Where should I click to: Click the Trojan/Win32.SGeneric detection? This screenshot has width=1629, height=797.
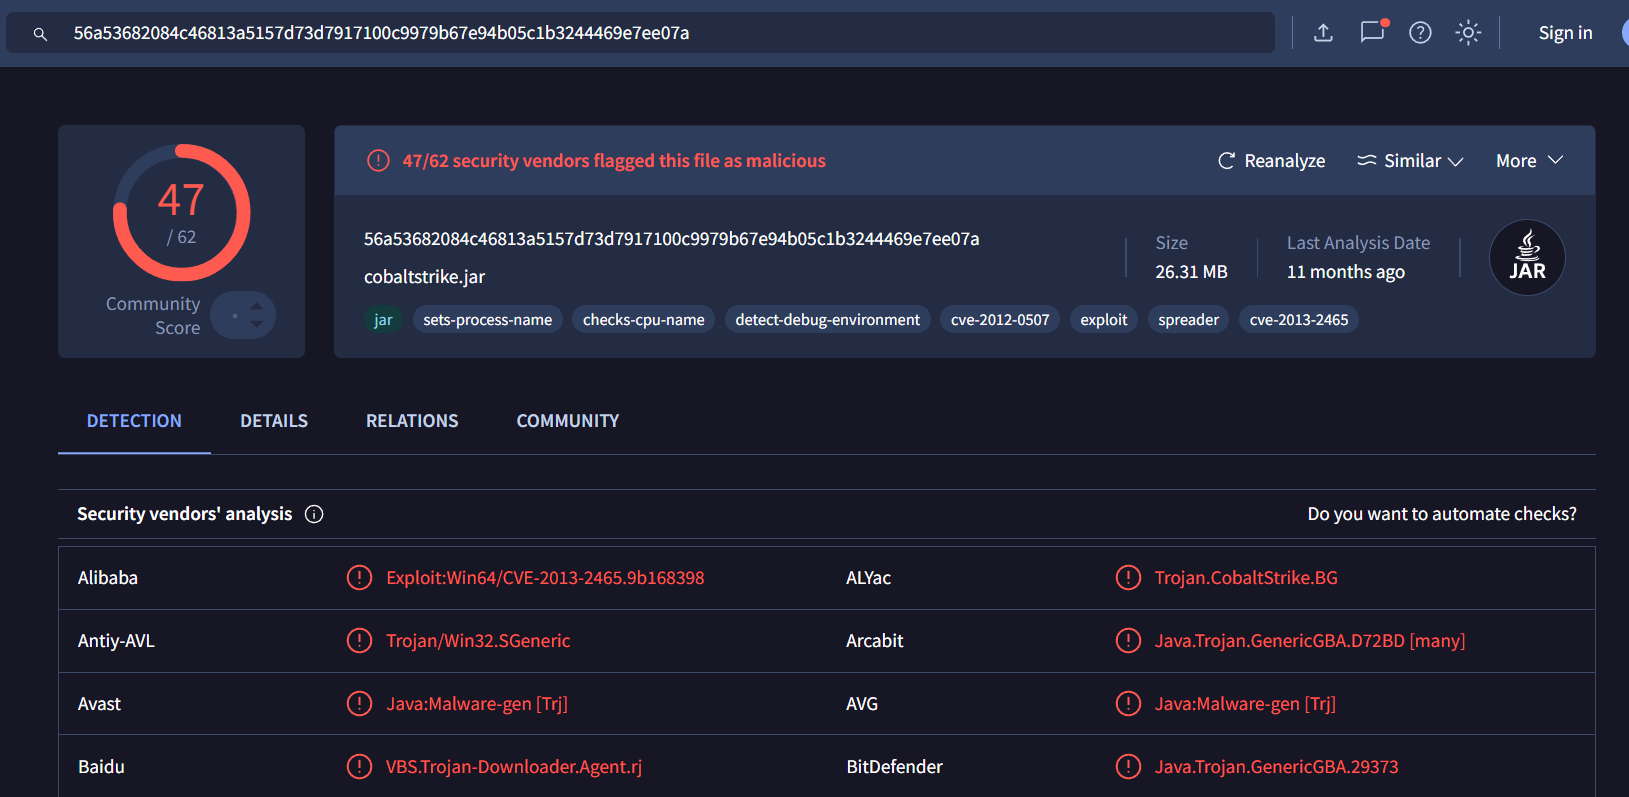tap(478, 641)
